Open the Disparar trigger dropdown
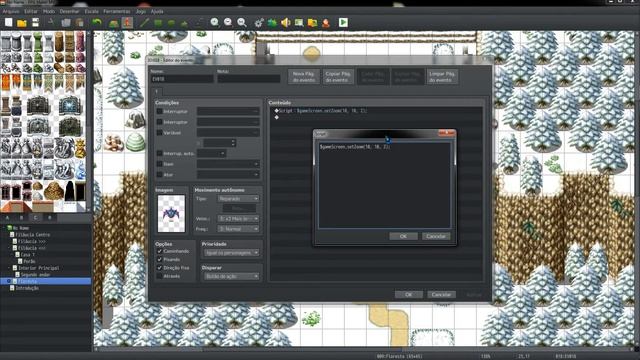Screen dimensions: 640x360 point(231,276)
